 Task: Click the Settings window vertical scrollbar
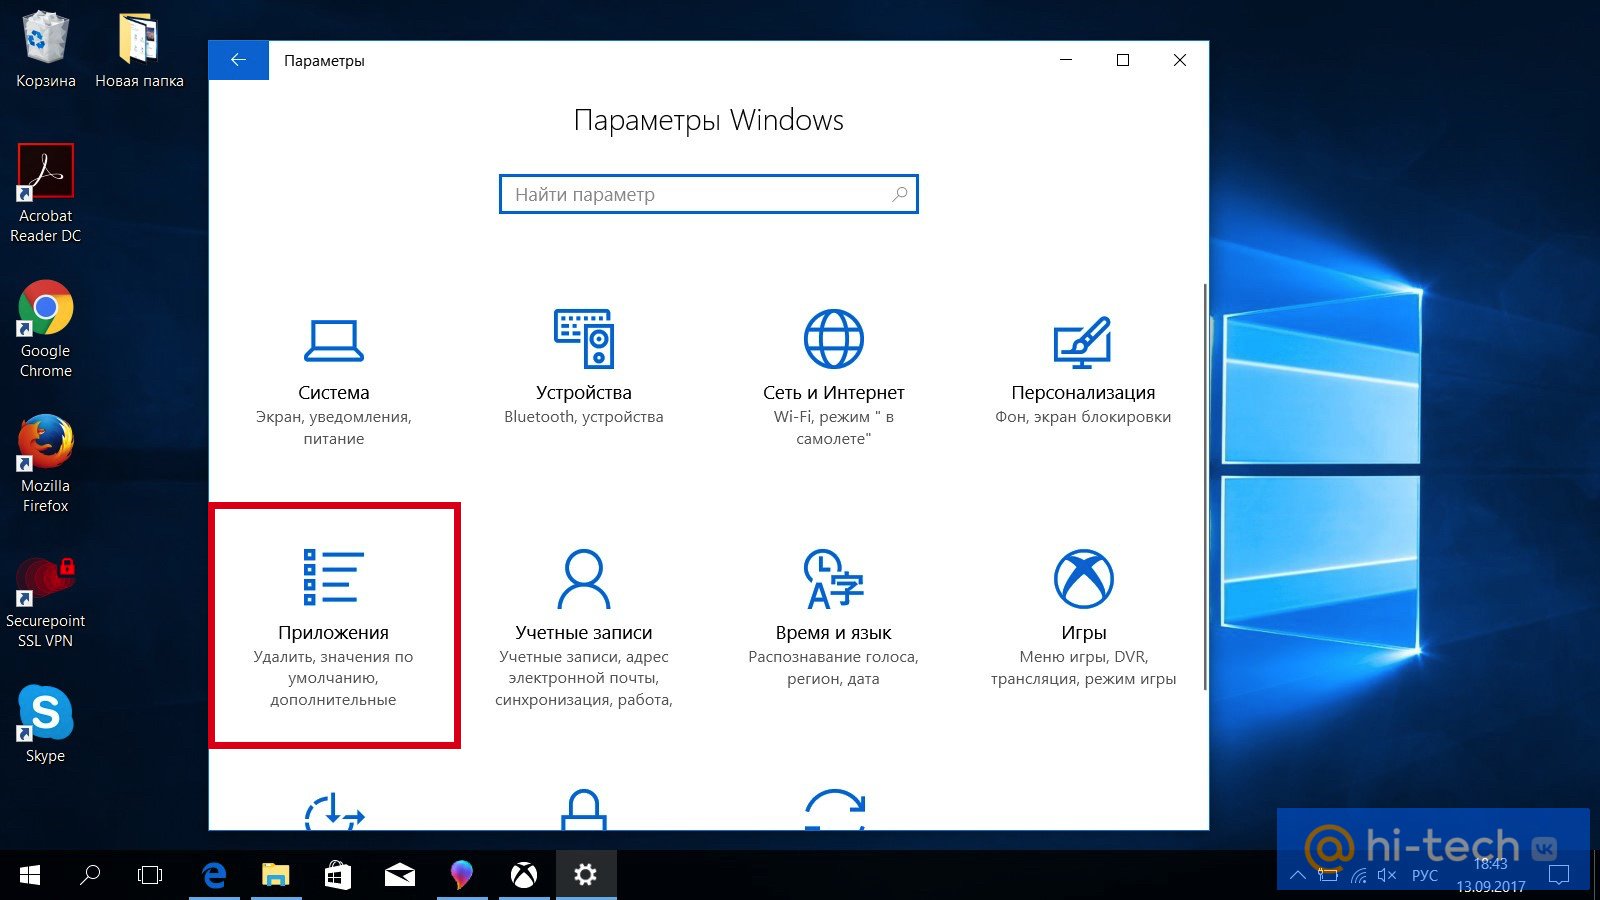[1204, 486]
